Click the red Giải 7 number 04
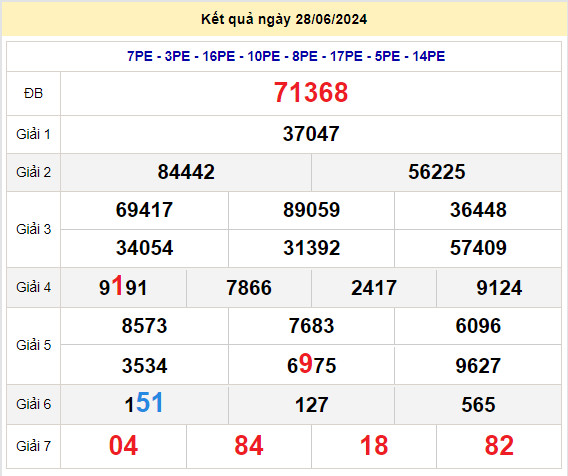The image size is (568, 476). [x=123, y=446]
